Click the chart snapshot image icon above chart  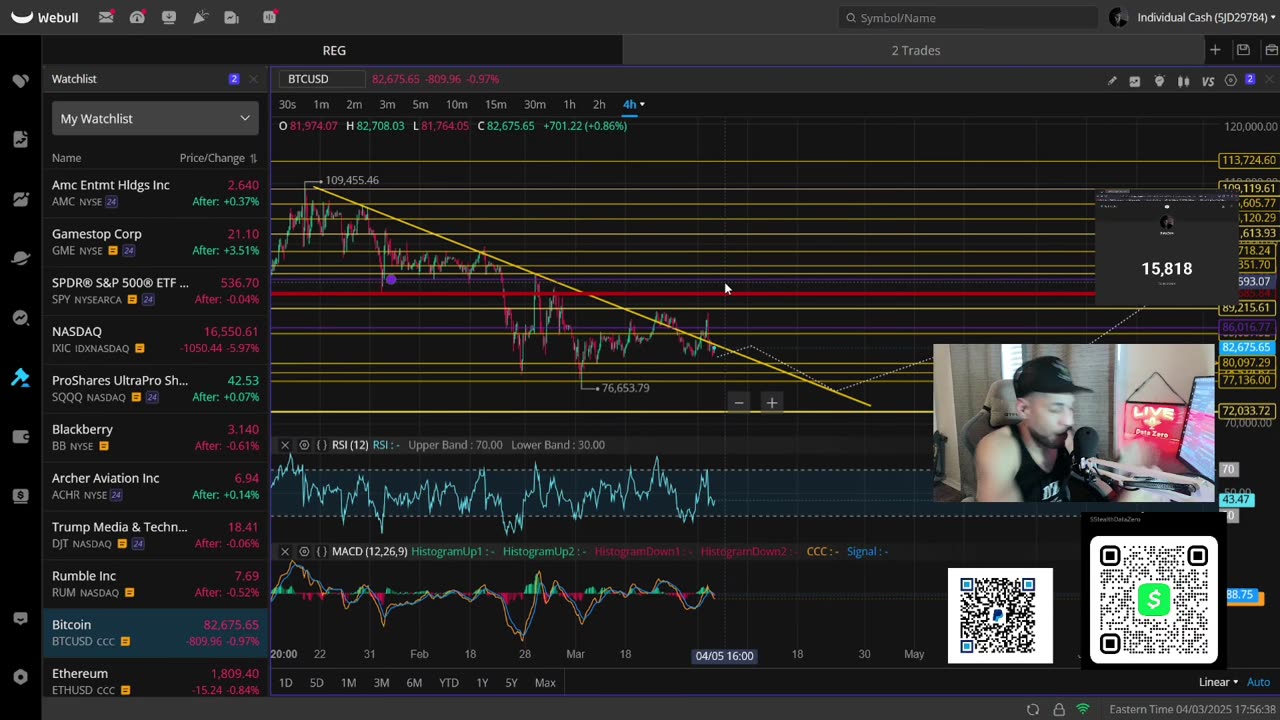click(1135, 81)
